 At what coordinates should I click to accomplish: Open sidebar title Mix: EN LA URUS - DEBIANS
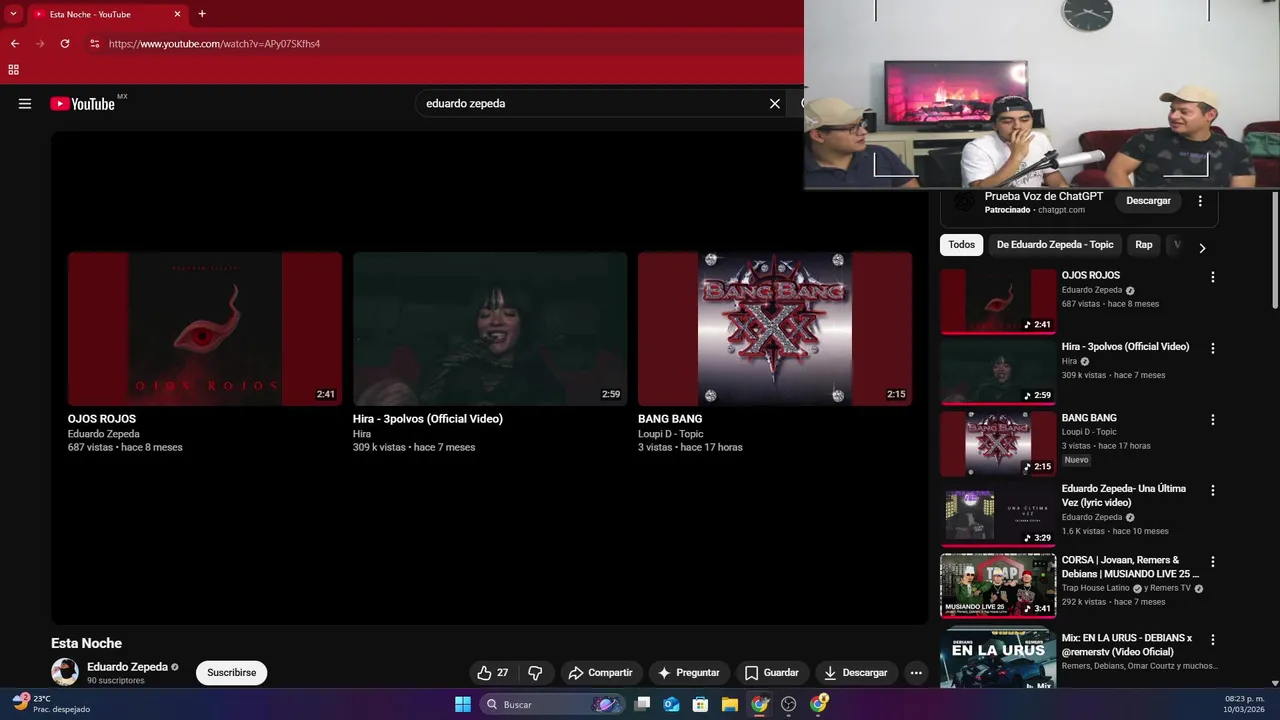click(1127, 645)
